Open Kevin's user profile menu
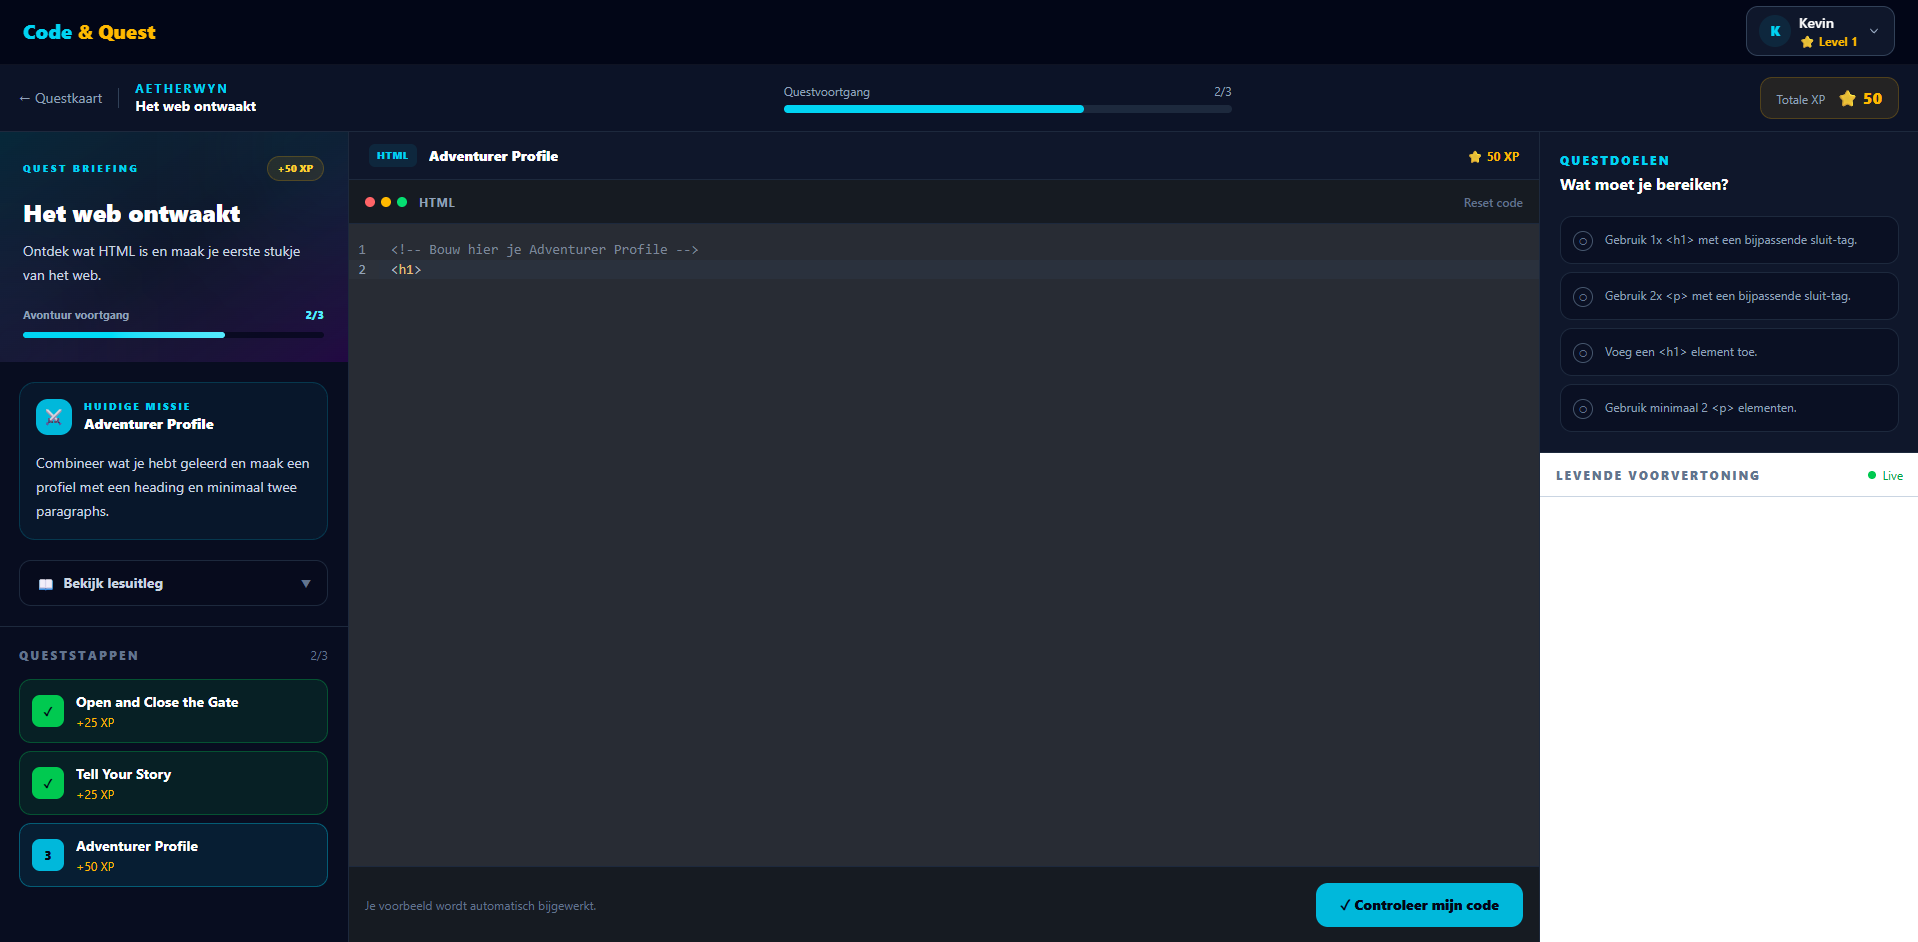Image resolution: width=1918 pixels, height=942 pixels. pyautogui.click(x=1819, y=31)
